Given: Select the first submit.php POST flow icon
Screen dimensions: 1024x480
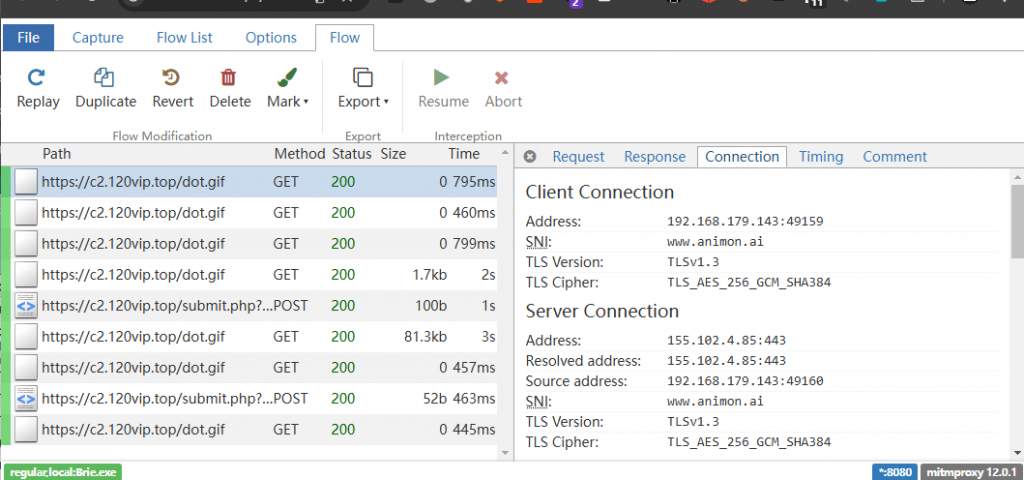Looking at the screenshot, I should [27, 306].
